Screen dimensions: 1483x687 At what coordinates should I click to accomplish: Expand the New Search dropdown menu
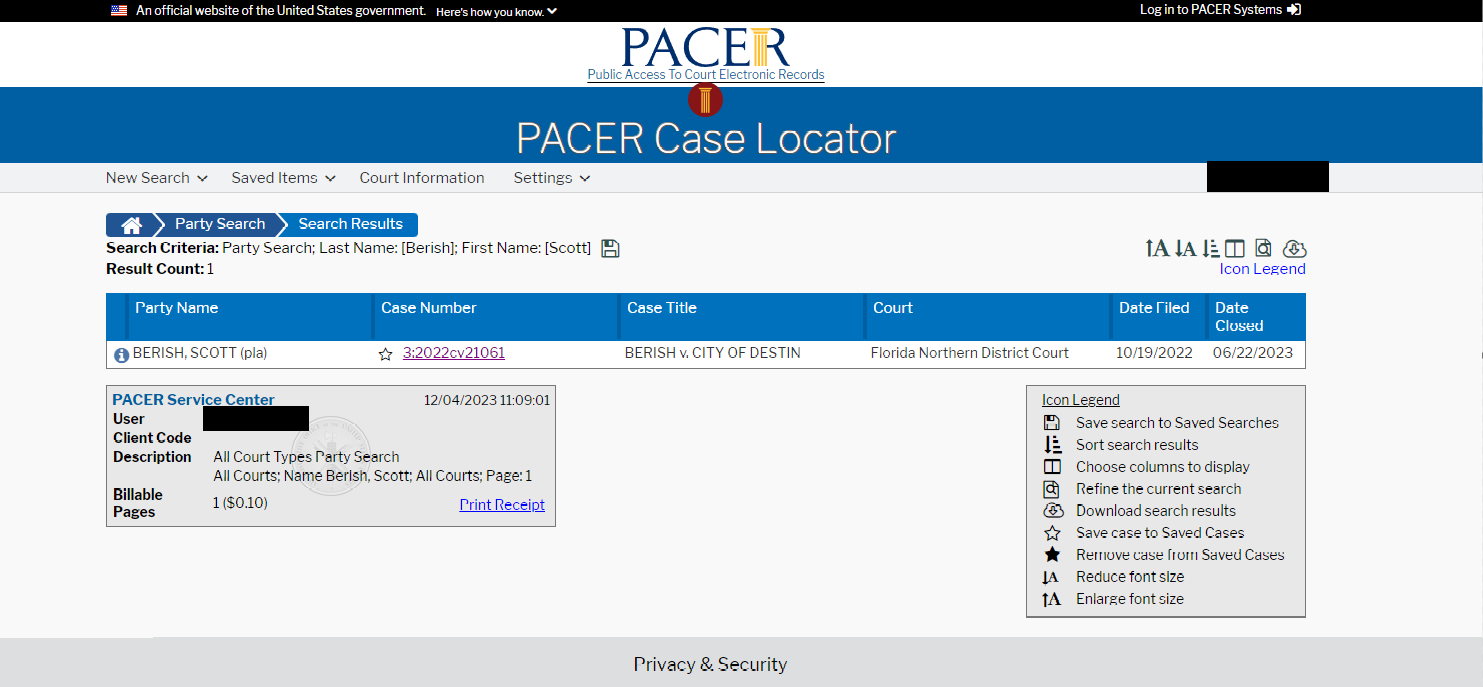[156, 178]
